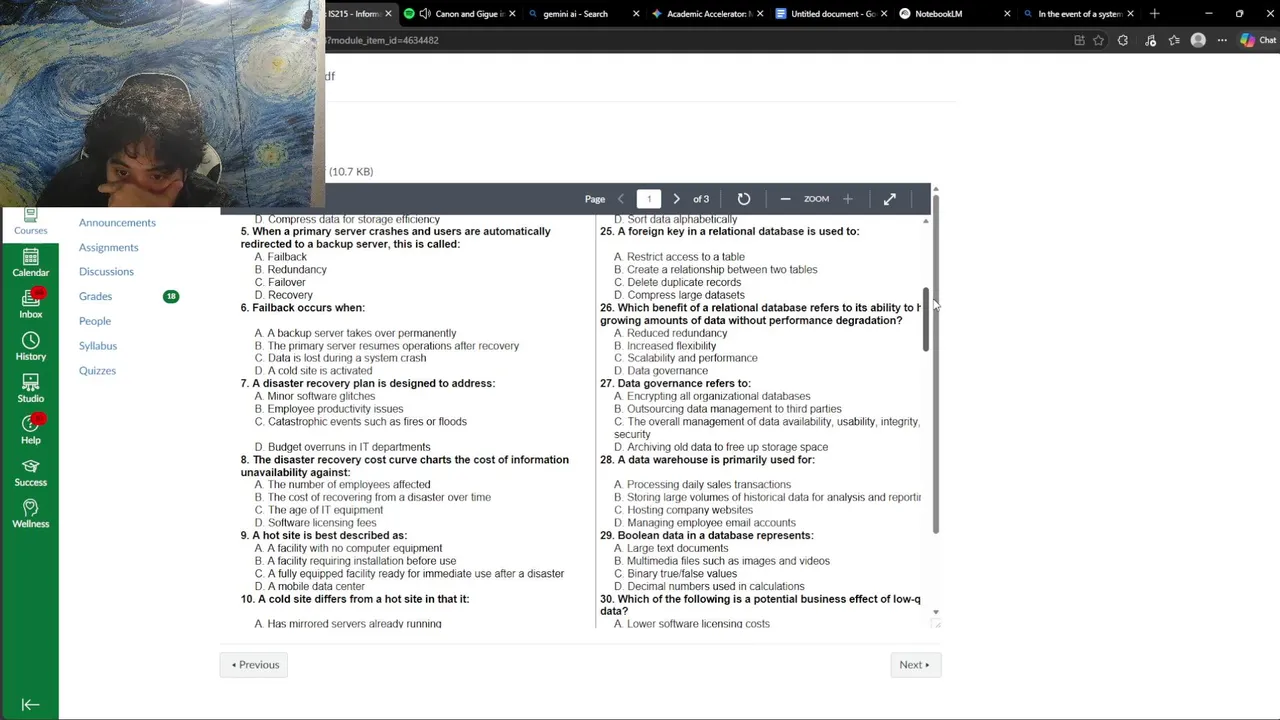The image size is (1280, 720).
Task: Switch to the IS215 tab
Action: click(x=354, y=14)
